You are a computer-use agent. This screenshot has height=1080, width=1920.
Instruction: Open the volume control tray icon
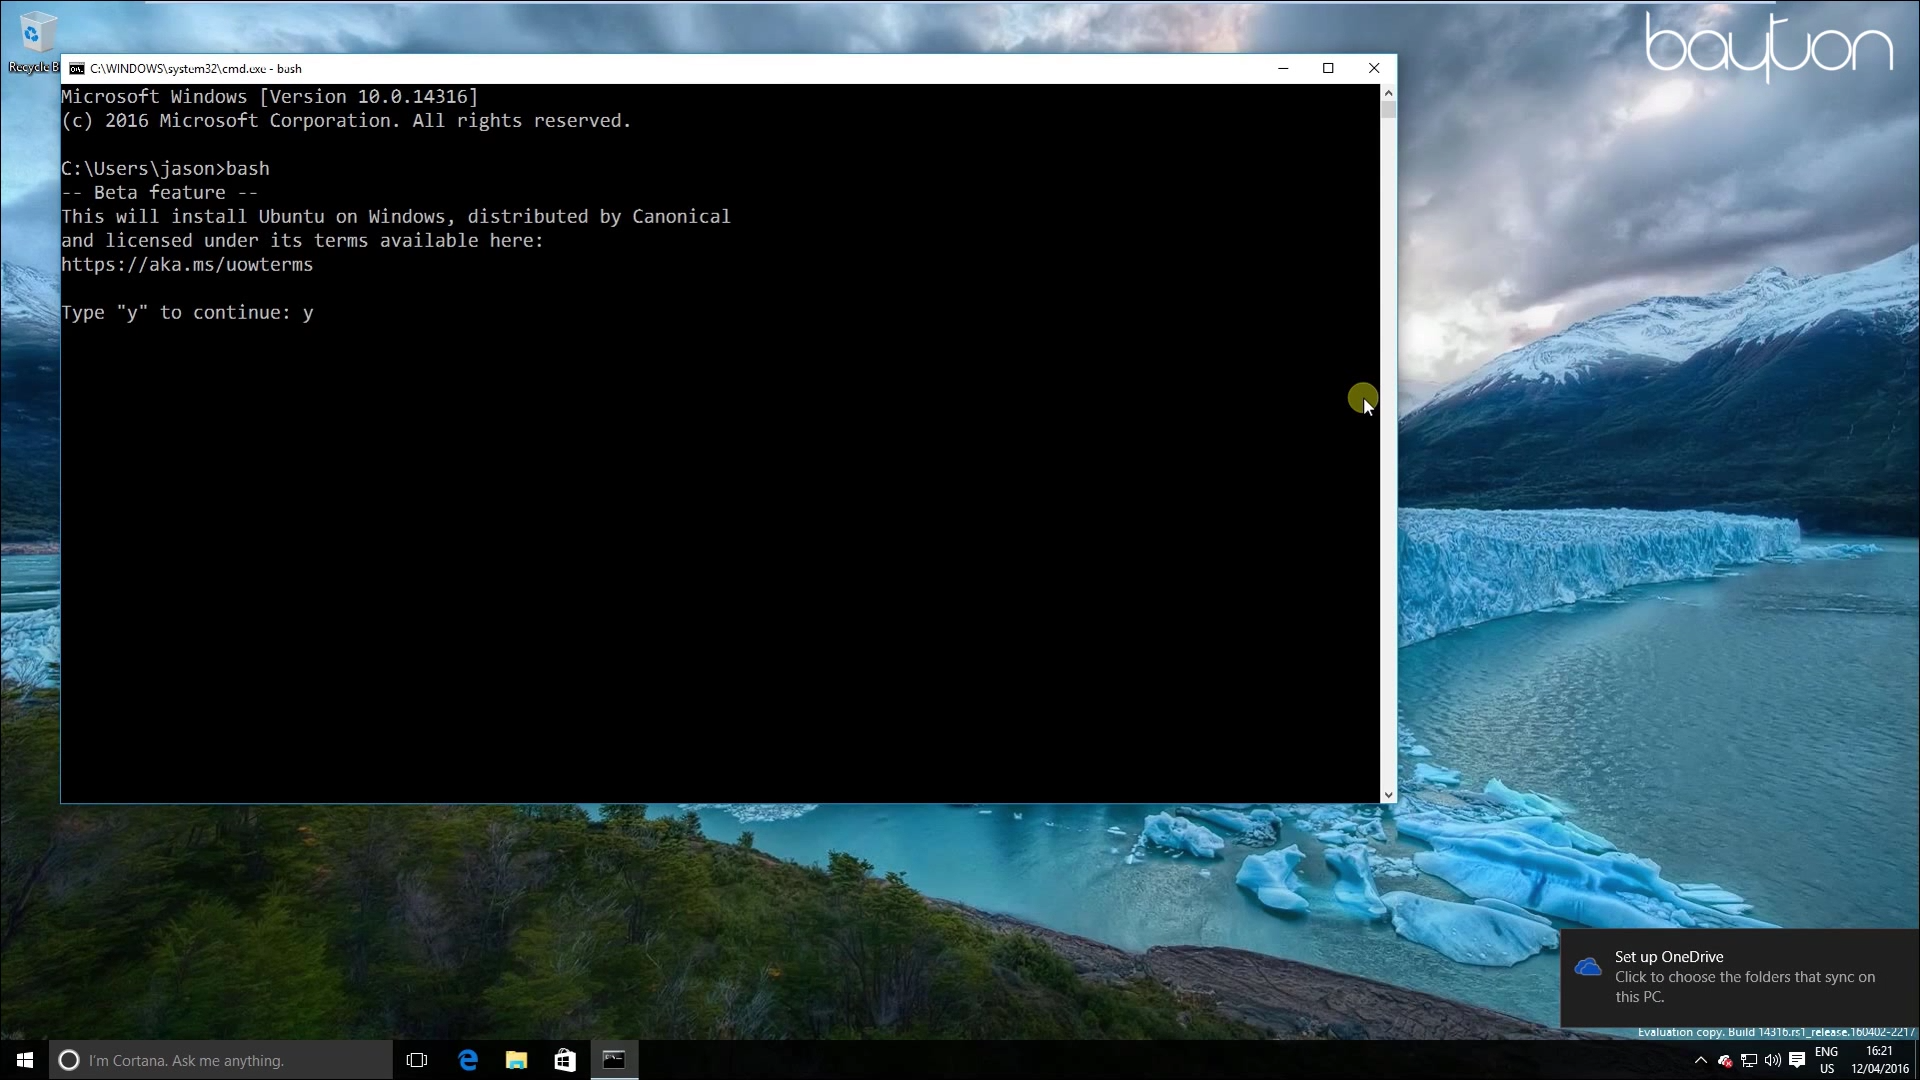1772,1061
